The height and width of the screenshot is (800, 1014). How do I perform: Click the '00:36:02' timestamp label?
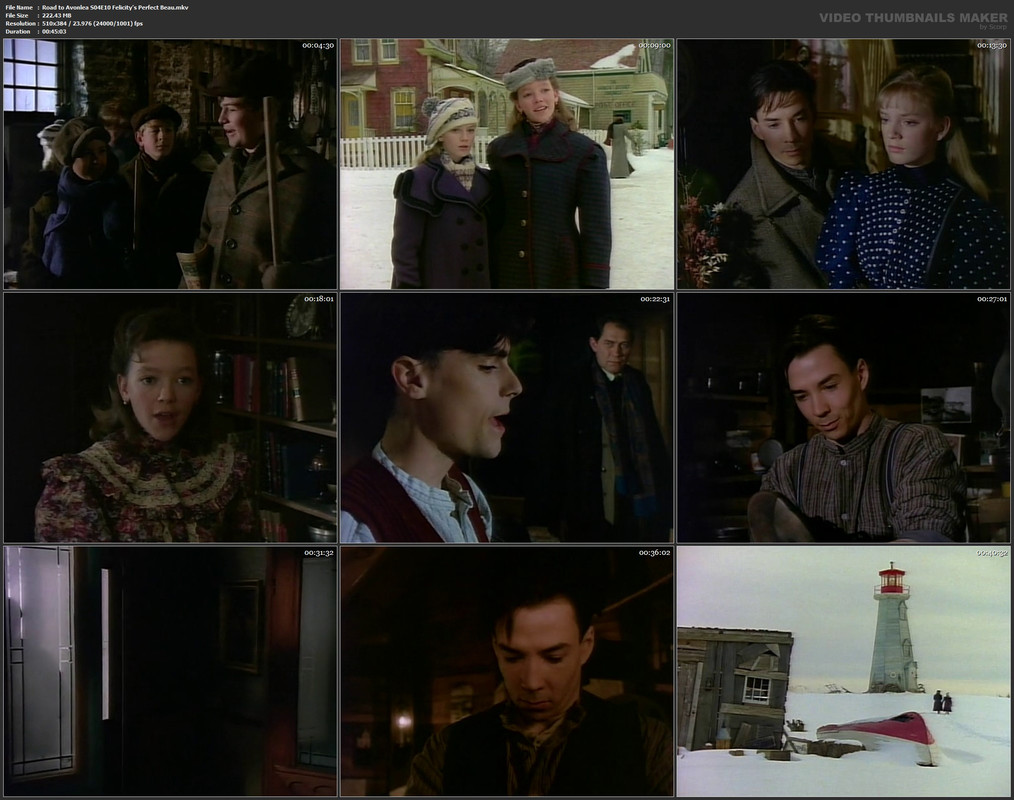pos(654,552)
